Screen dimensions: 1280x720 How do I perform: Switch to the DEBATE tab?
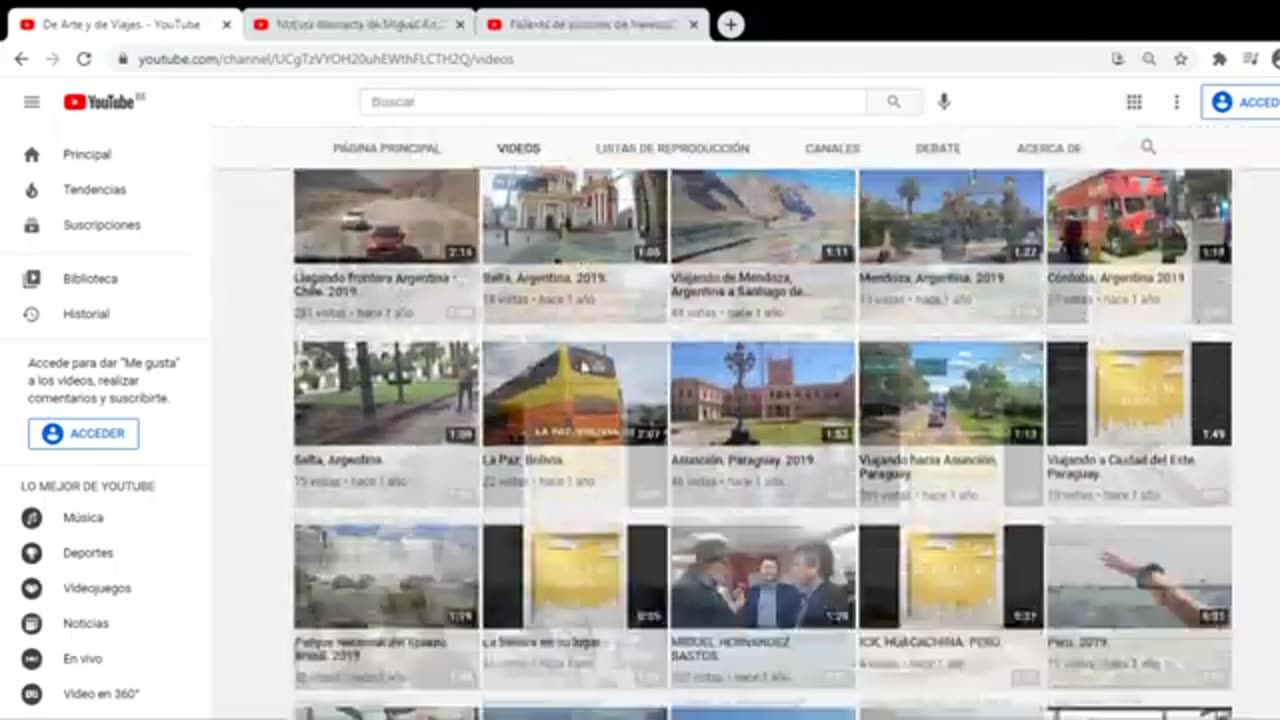[x=938, y=148]
